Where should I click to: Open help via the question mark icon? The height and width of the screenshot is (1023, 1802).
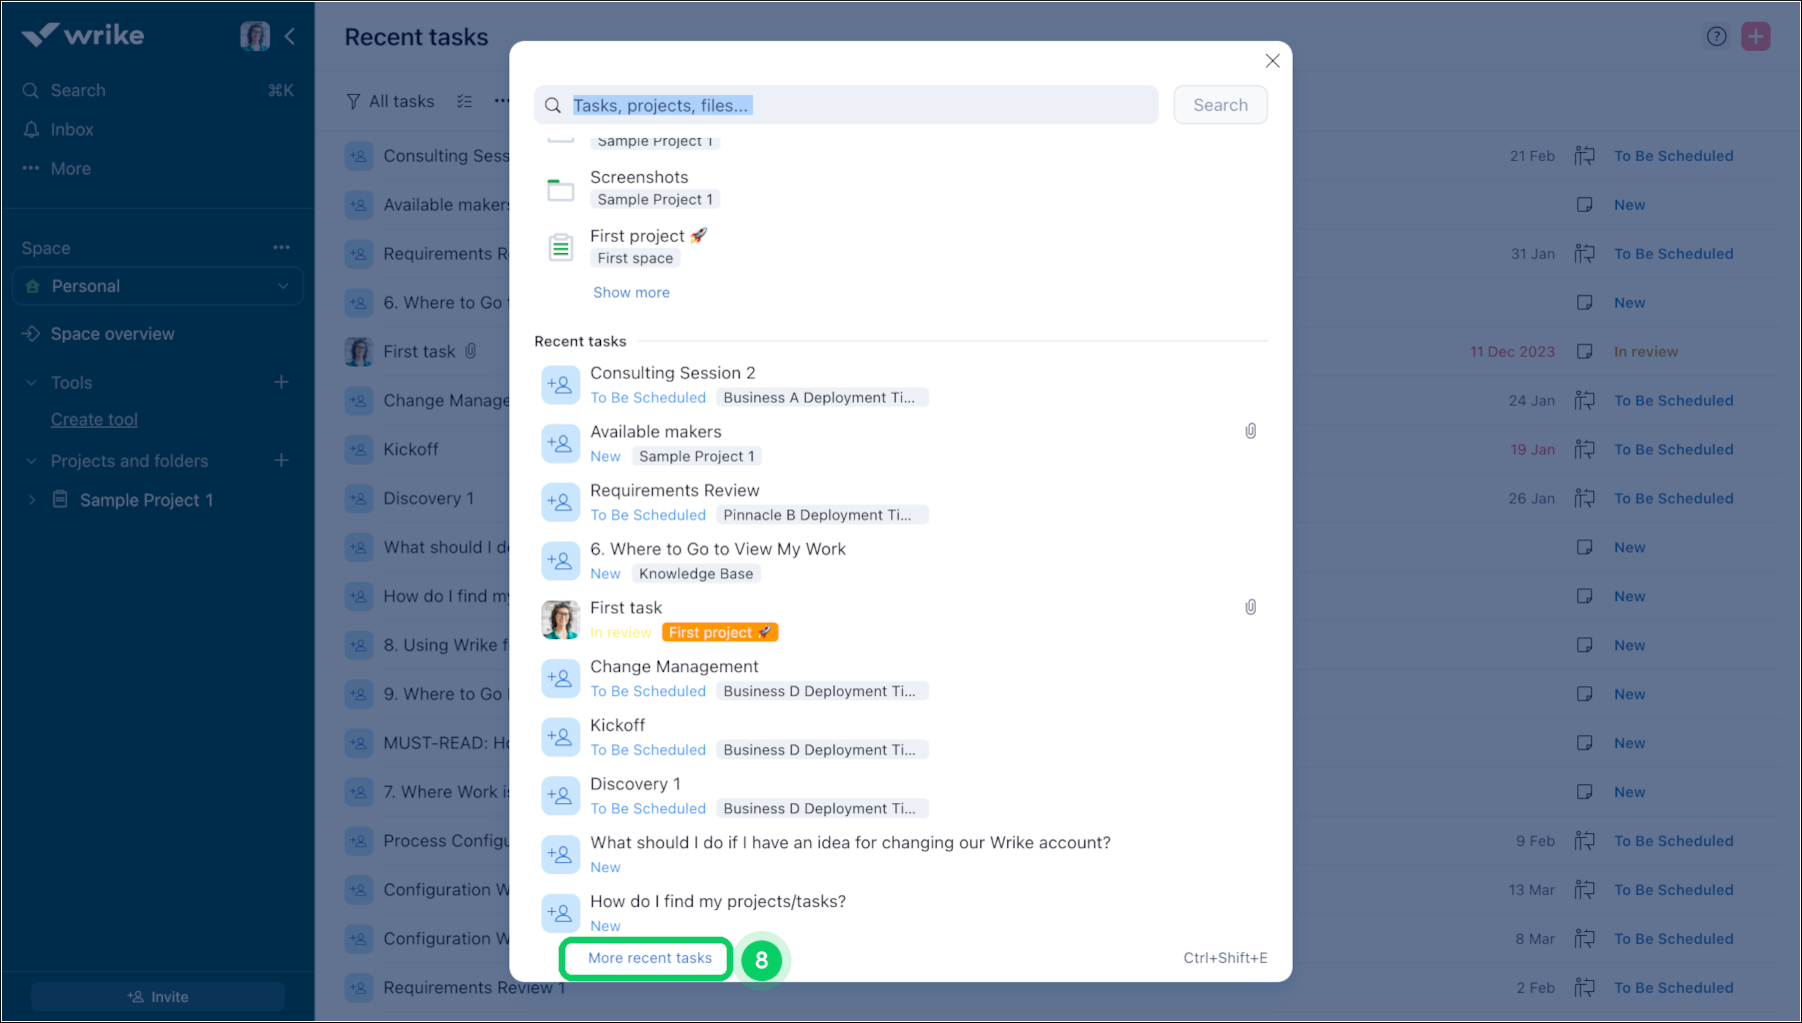[1717, 35]
